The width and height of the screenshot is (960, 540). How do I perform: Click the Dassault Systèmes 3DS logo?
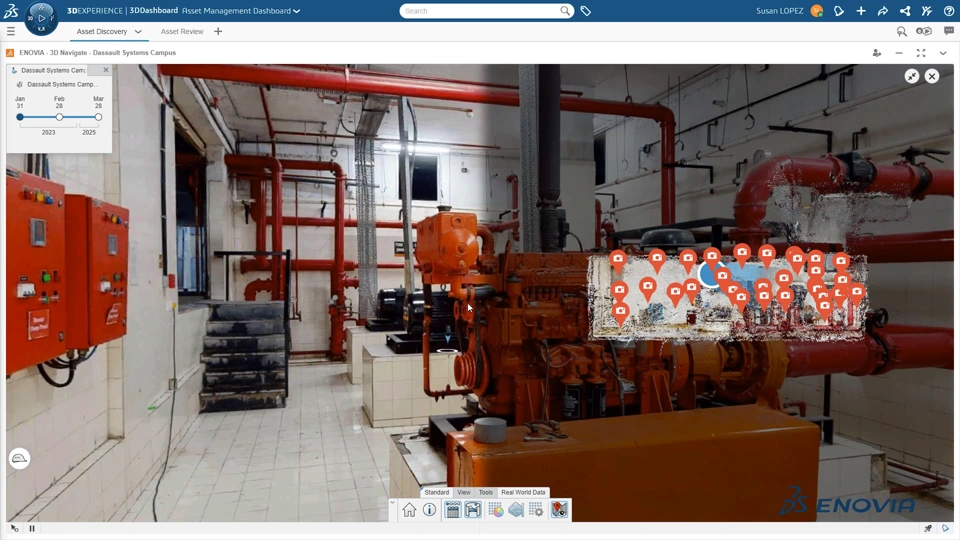[10, 10]
